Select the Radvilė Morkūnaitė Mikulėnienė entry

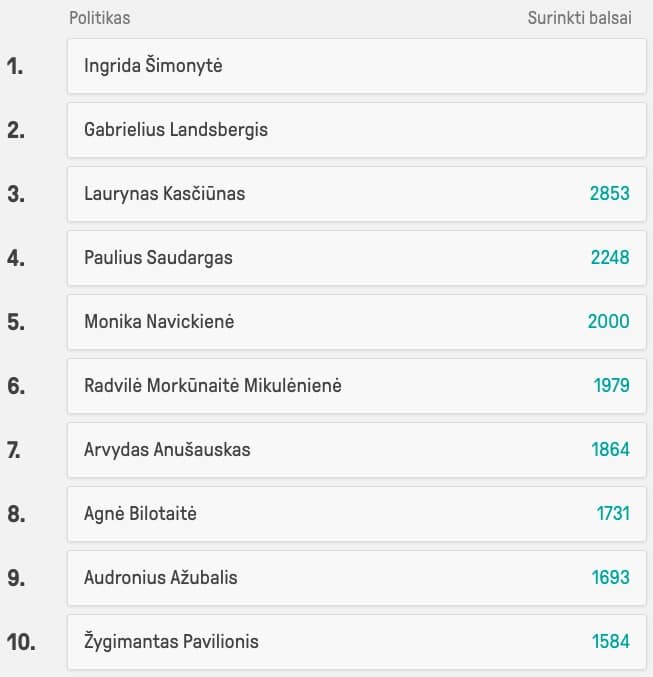[x=357, y=386]
